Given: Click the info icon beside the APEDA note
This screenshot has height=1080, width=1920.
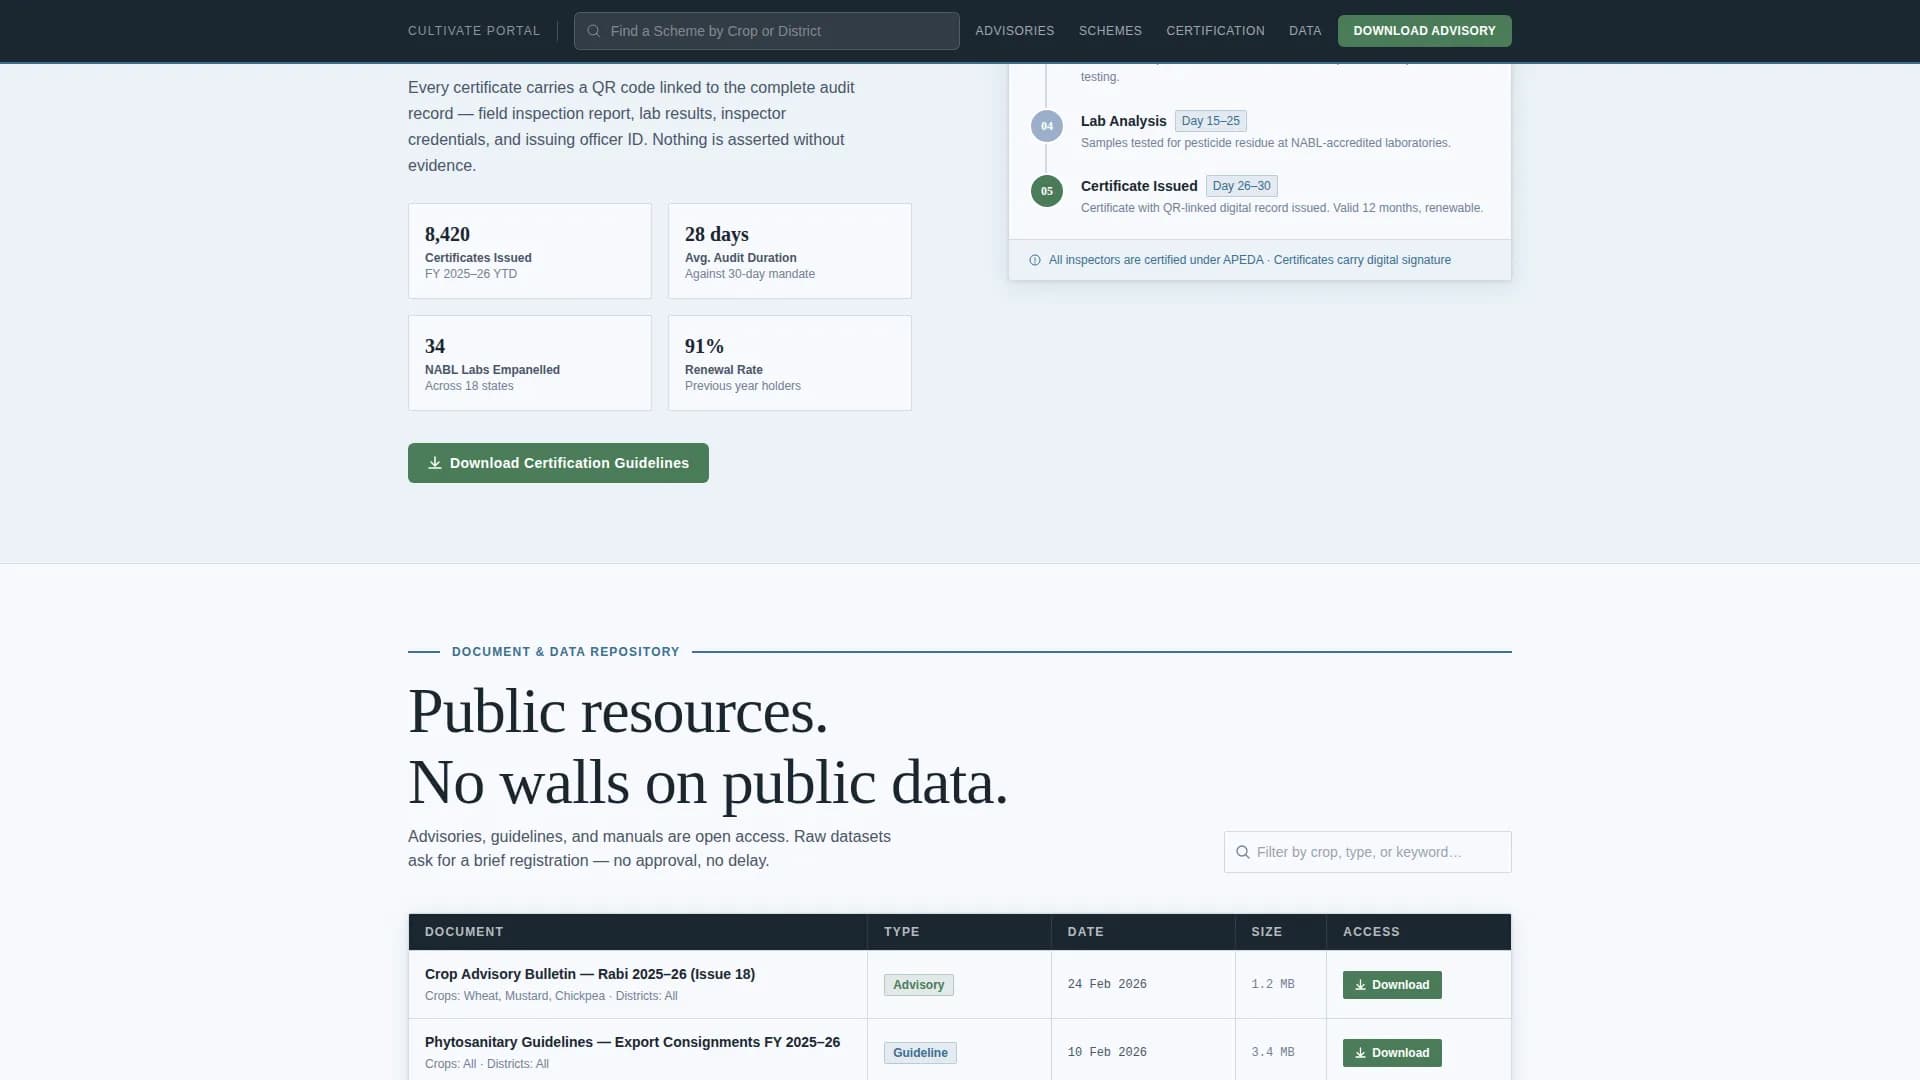Looking at the screenshot, I should [1035, 260].
